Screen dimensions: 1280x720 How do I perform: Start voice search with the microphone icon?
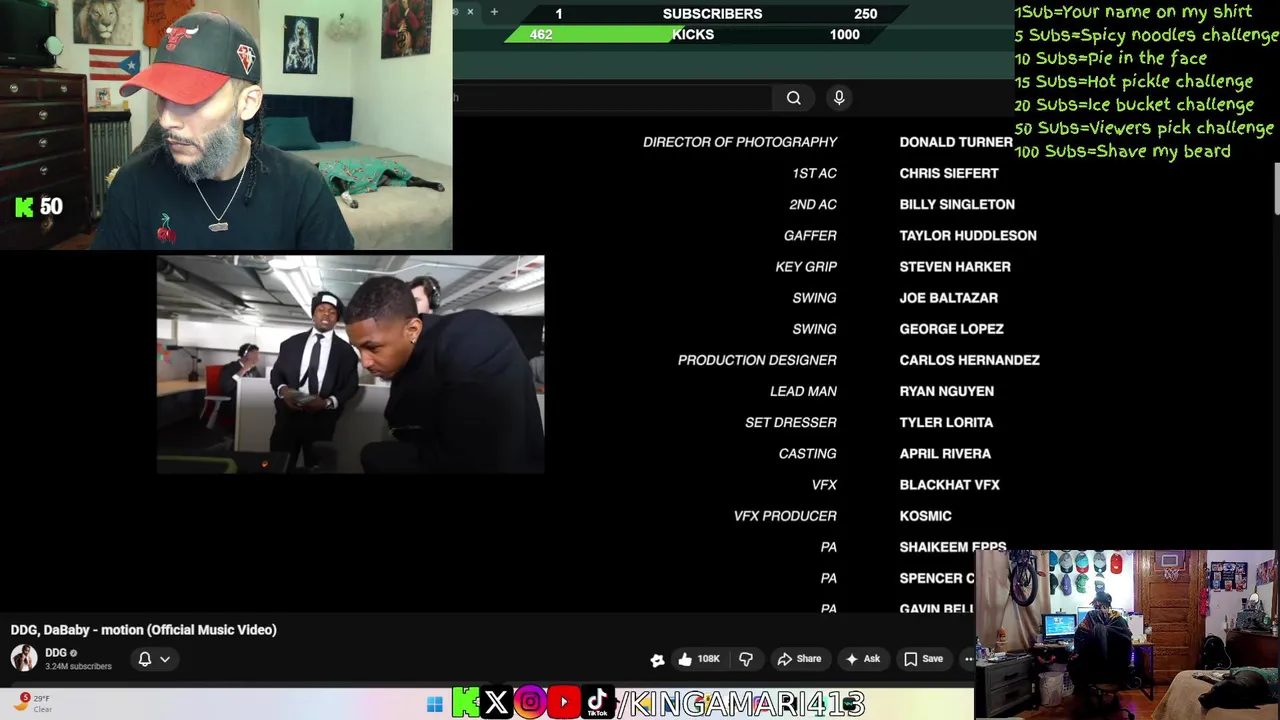[839, 97]
